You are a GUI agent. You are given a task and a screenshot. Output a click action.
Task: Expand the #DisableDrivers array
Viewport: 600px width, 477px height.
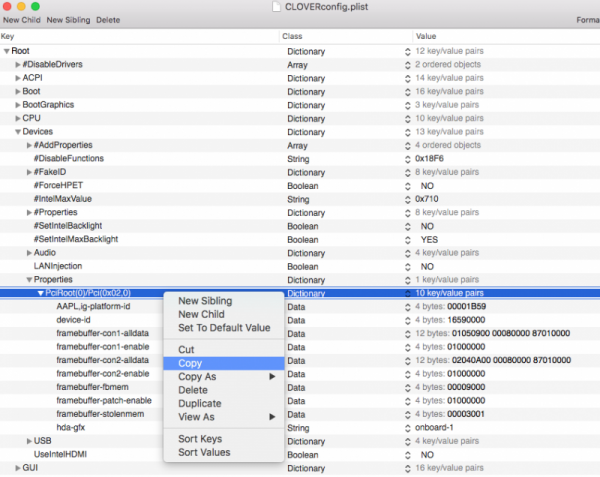18,65
